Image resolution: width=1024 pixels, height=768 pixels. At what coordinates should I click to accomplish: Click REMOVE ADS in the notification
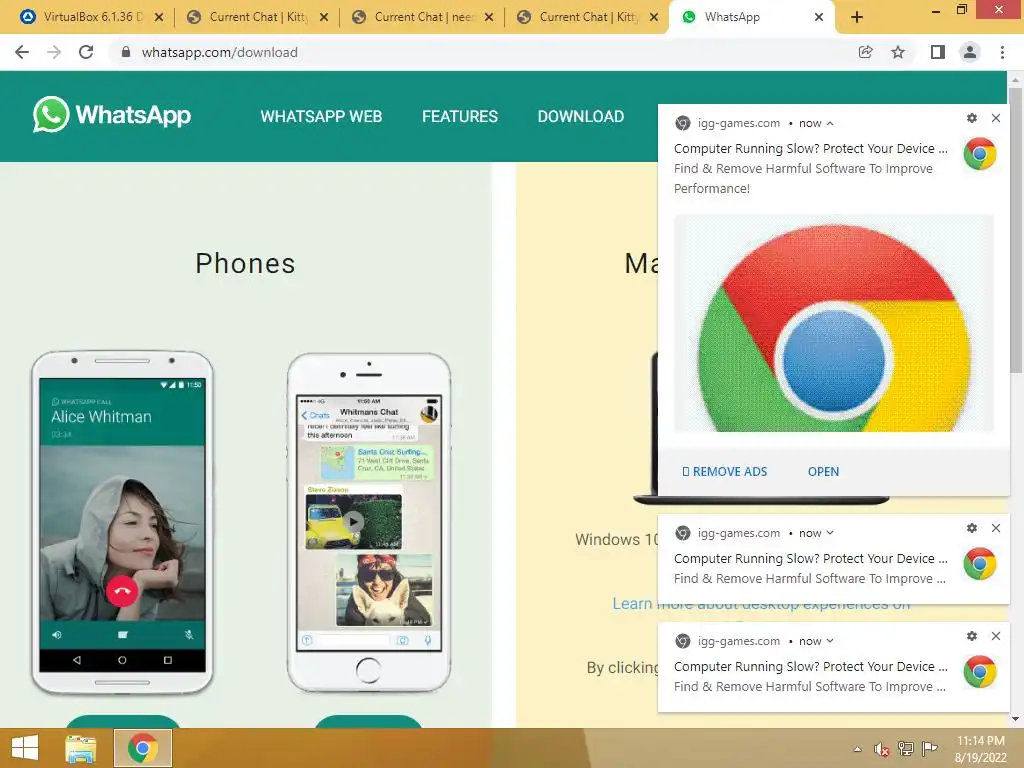pyautogui.click(x=725, y=472)
